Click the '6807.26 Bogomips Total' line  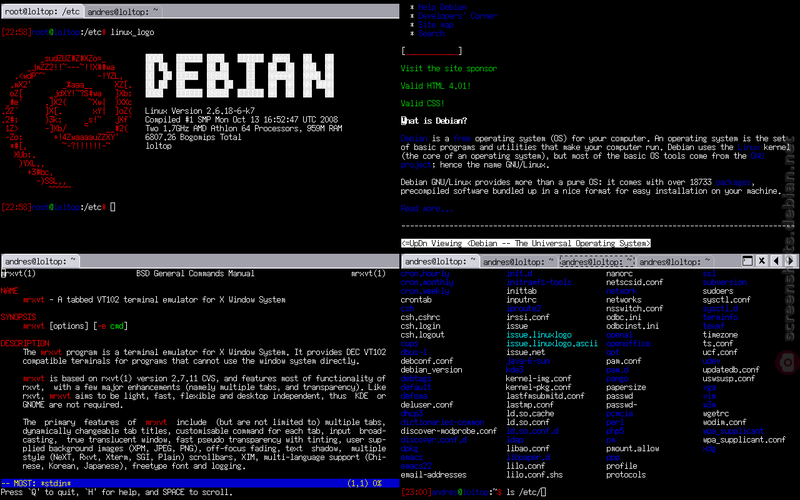193,137
